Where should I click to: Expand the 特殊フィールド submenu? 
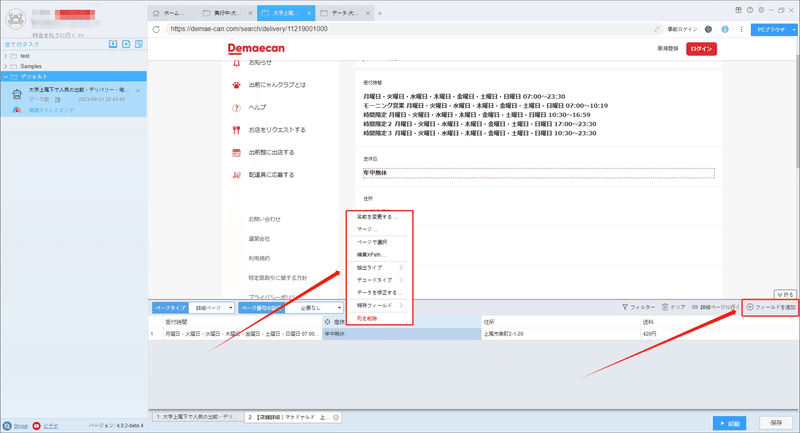click(x=379, y=305)
